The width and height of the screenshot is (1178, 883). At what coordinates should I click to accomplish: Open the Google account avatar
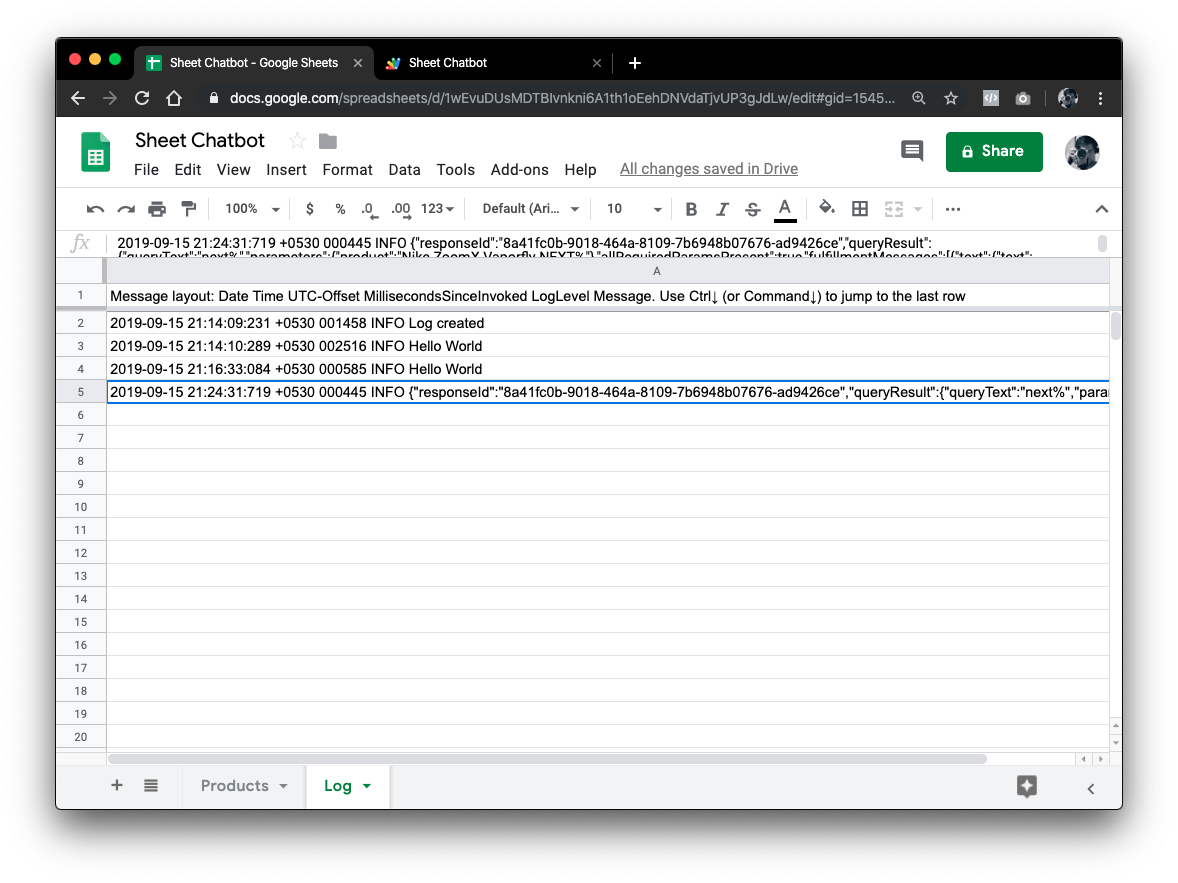(1082, 153)
